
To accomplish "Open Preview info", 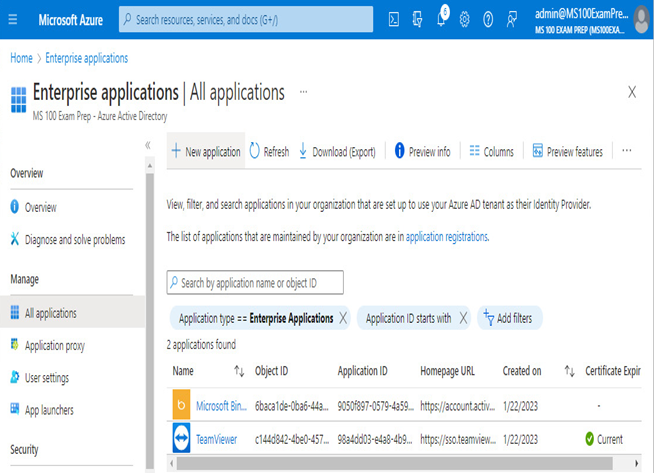I will pyautogui.click(x=423, y=151).
